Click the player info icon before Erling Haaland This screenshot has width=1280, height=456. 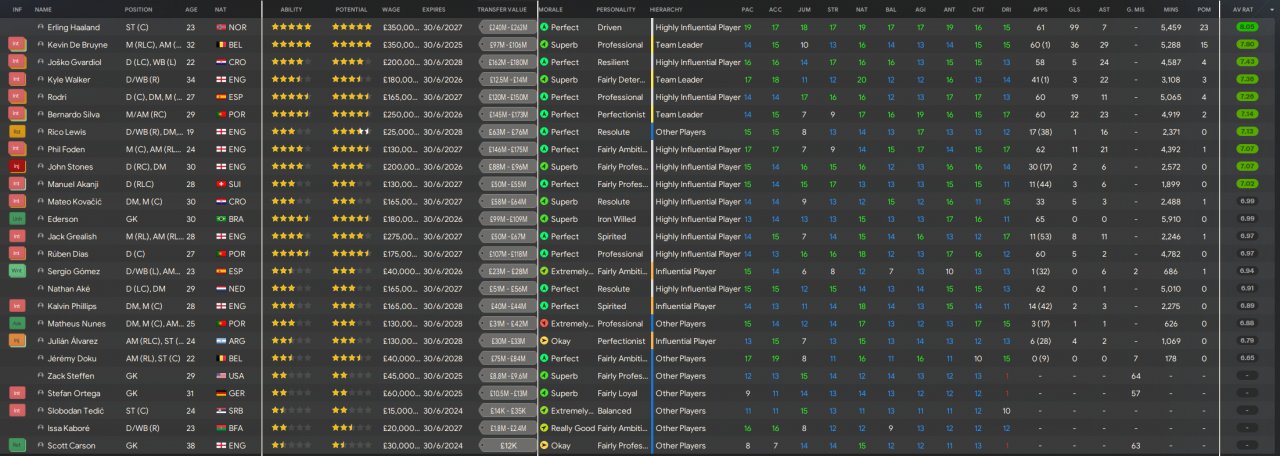(40, 28)
